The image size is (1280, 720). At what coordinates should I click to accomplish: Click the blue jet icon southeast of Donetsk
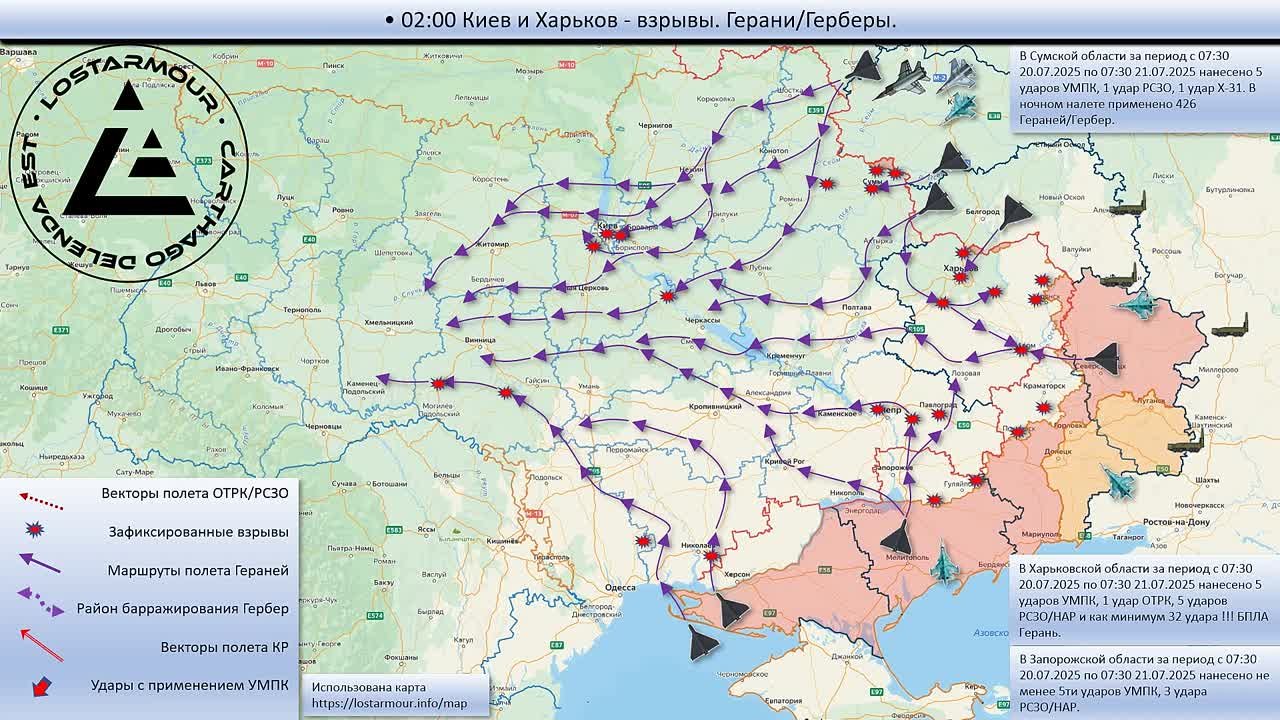[x=1118, y=483]
